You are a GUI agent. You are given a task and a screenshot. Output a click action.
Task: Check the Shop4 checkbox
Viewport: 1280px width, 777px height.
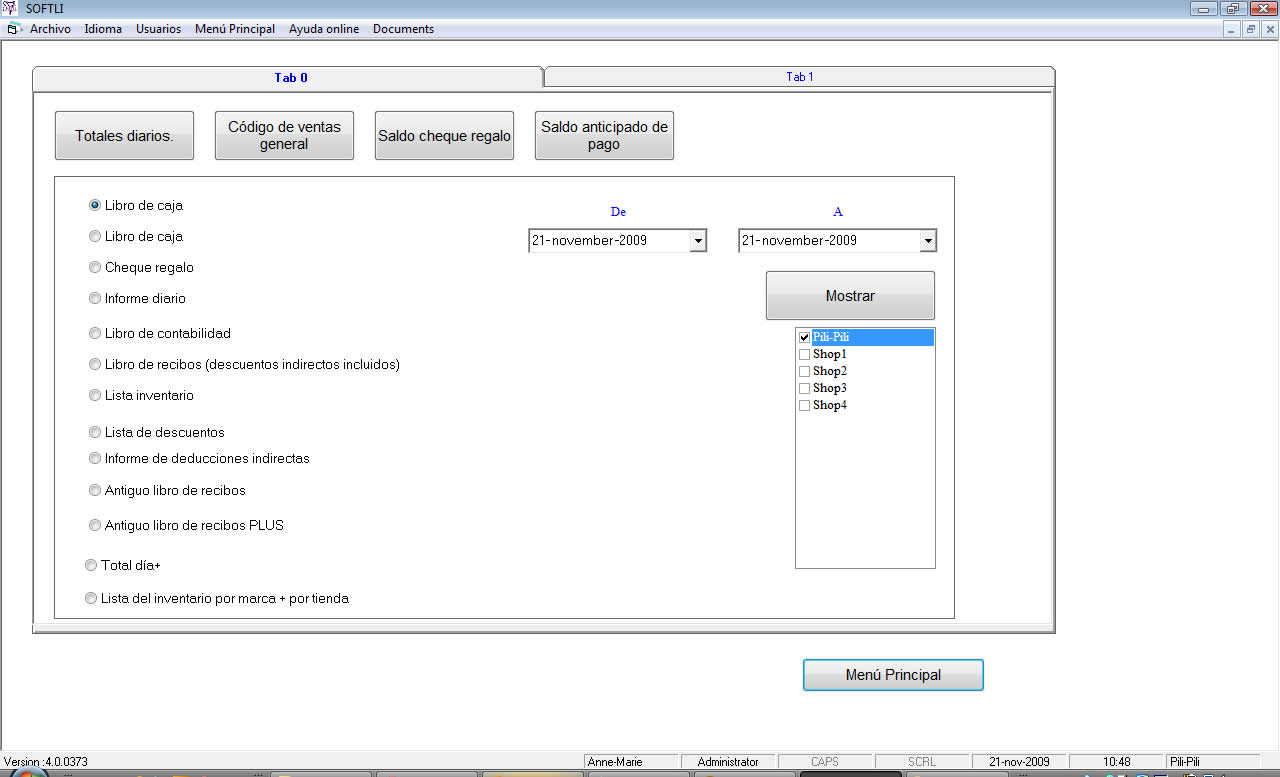(804, 405)
